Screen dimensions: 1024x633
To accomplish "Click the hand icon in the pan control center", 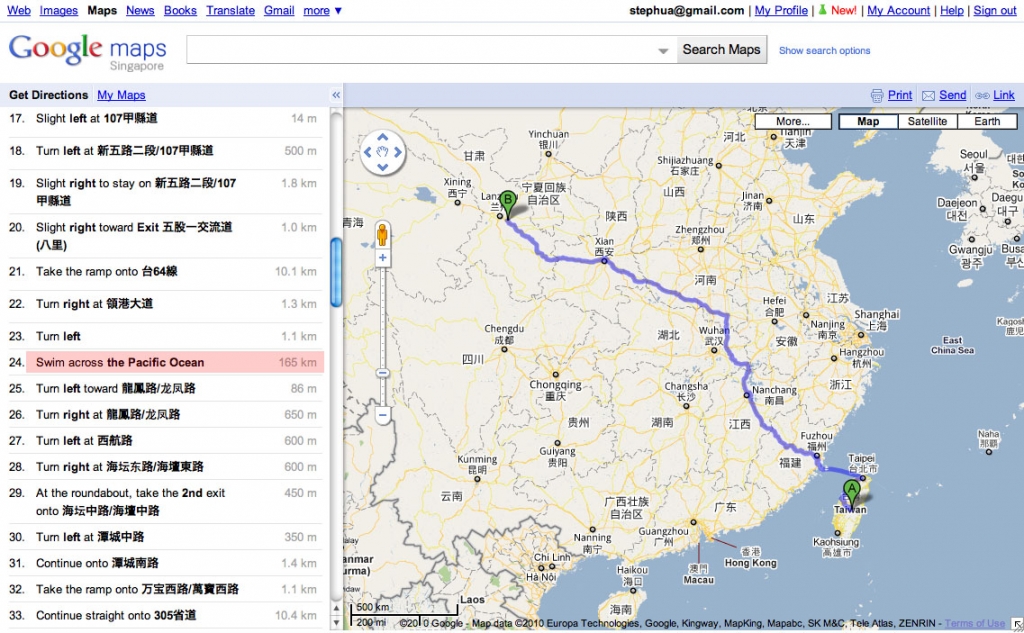I will pyautogui.click(x=383, y=152).
